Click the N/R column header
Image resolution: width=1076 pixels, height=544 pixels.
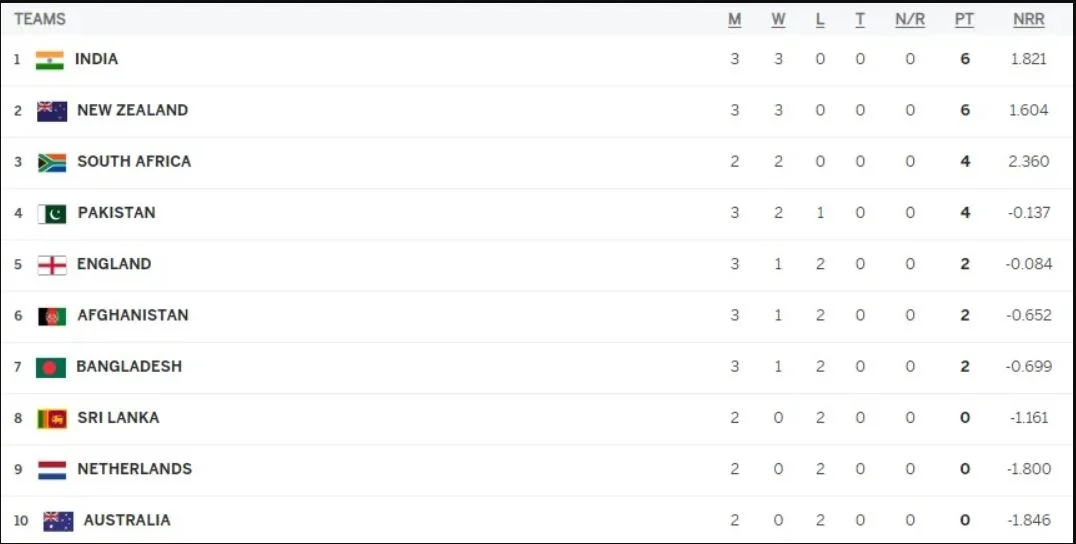coord(910,20)
